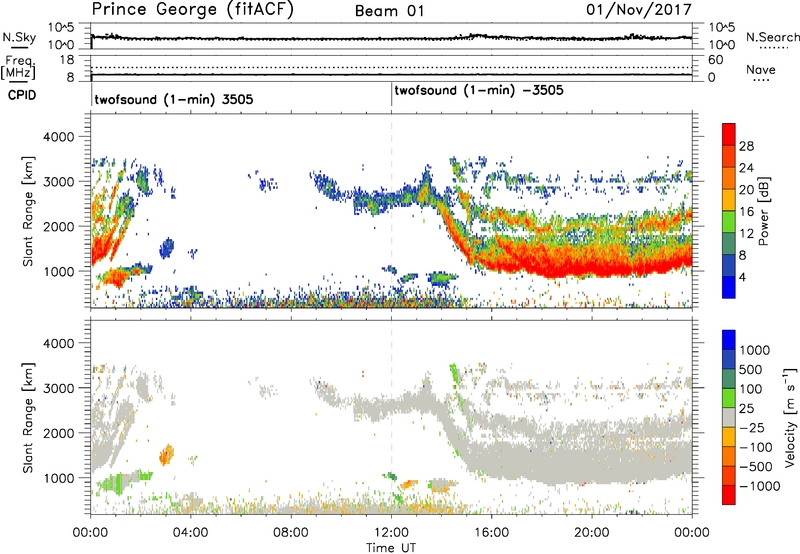Screen dimensions: 800x554
Task: Click the 'N.Search' legend label
Action: 773,37
